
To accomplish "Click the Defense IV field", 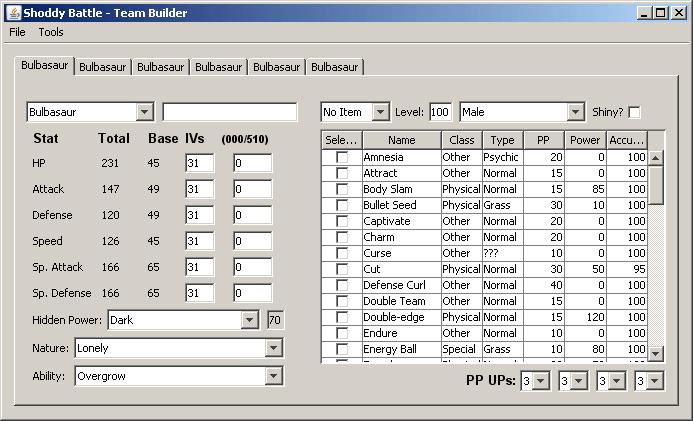I will pyautogui.click(x=199, y=215).
